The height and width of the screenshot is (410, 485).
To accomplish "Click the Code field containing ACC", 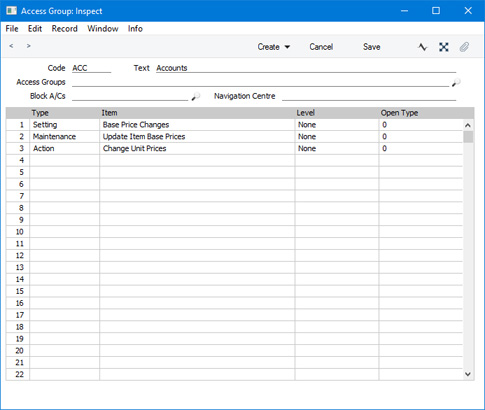I will coord(91,68).
